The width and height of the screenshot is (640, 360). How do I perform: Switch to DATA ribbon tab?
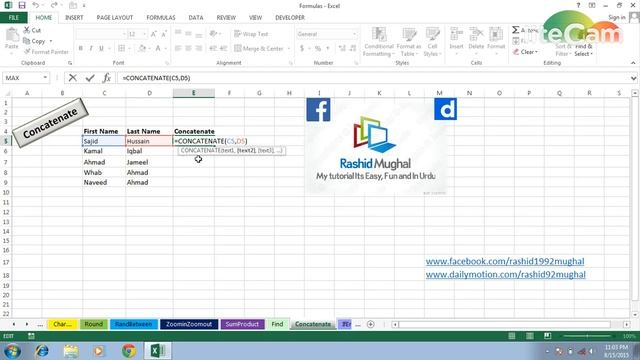(x=196, y=18)
